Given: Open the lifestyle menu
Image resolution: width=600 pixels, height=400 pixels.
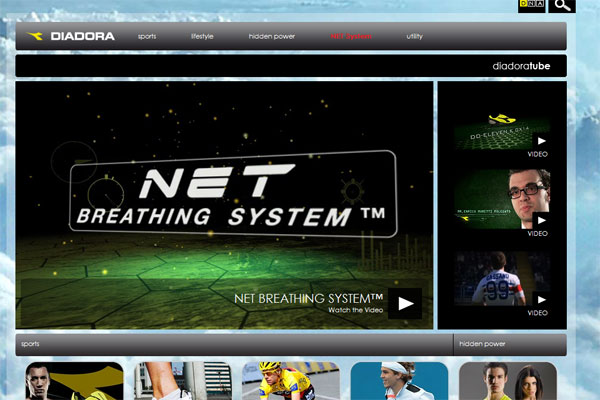Looking at the screenshot, I should pyautogui.click(x=202, y=36).
